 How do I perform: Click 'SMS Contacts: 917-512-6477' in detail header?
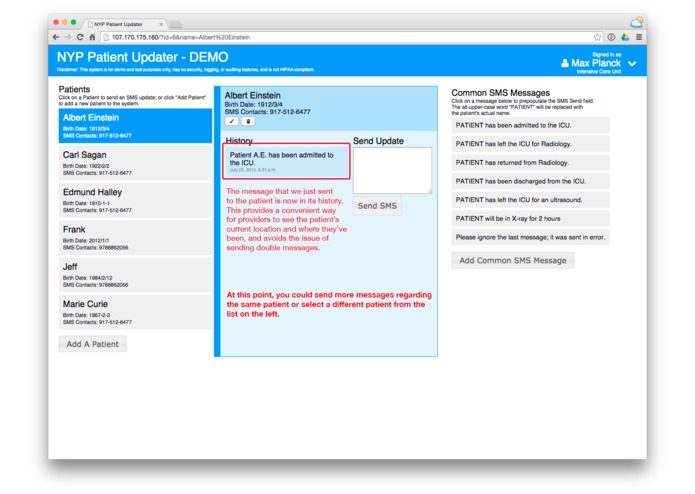[x=267, y=112]
